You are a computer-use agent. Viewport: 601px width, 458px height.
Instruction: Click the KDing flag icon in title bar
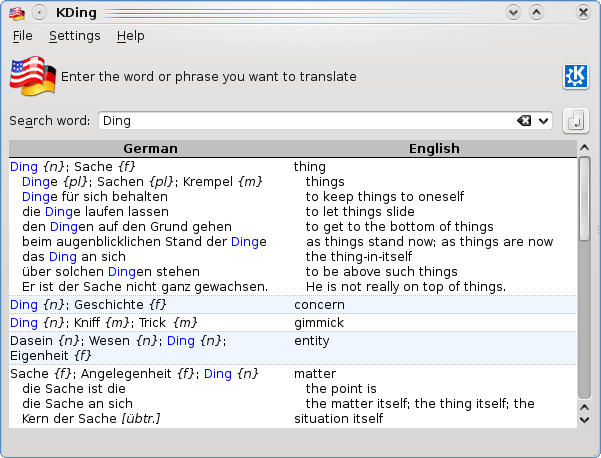tap(17, 13)
